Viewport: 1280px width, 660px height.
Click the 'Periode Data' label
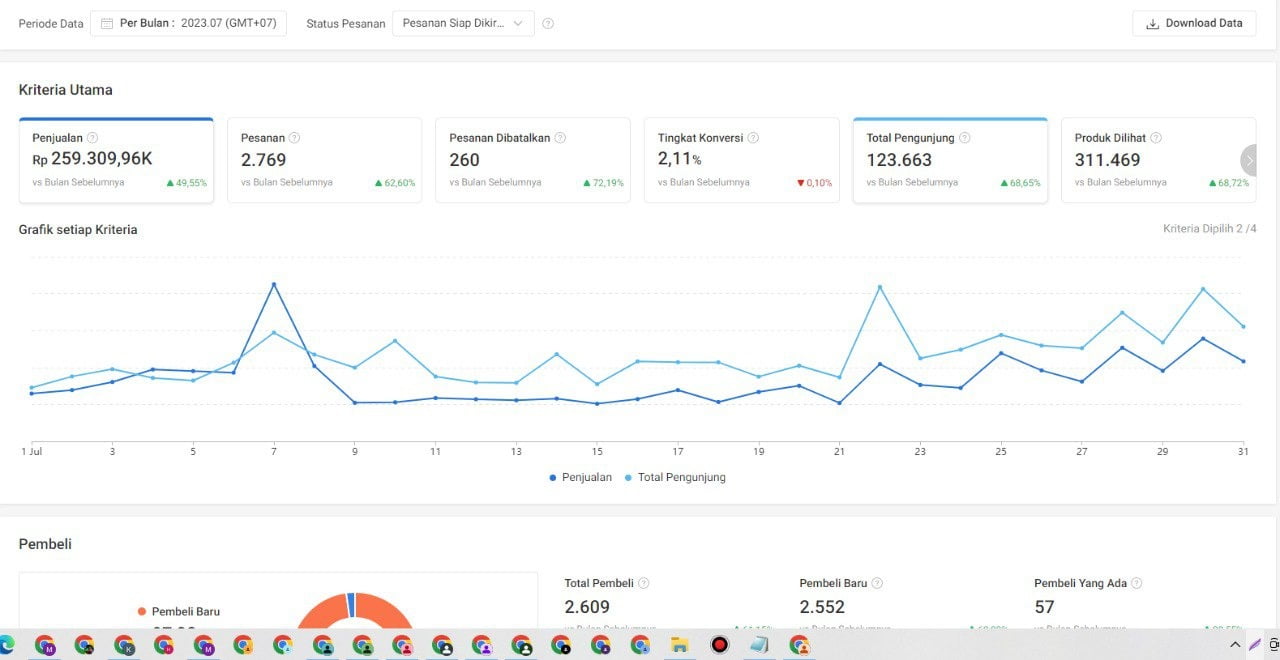click(51, 24)
